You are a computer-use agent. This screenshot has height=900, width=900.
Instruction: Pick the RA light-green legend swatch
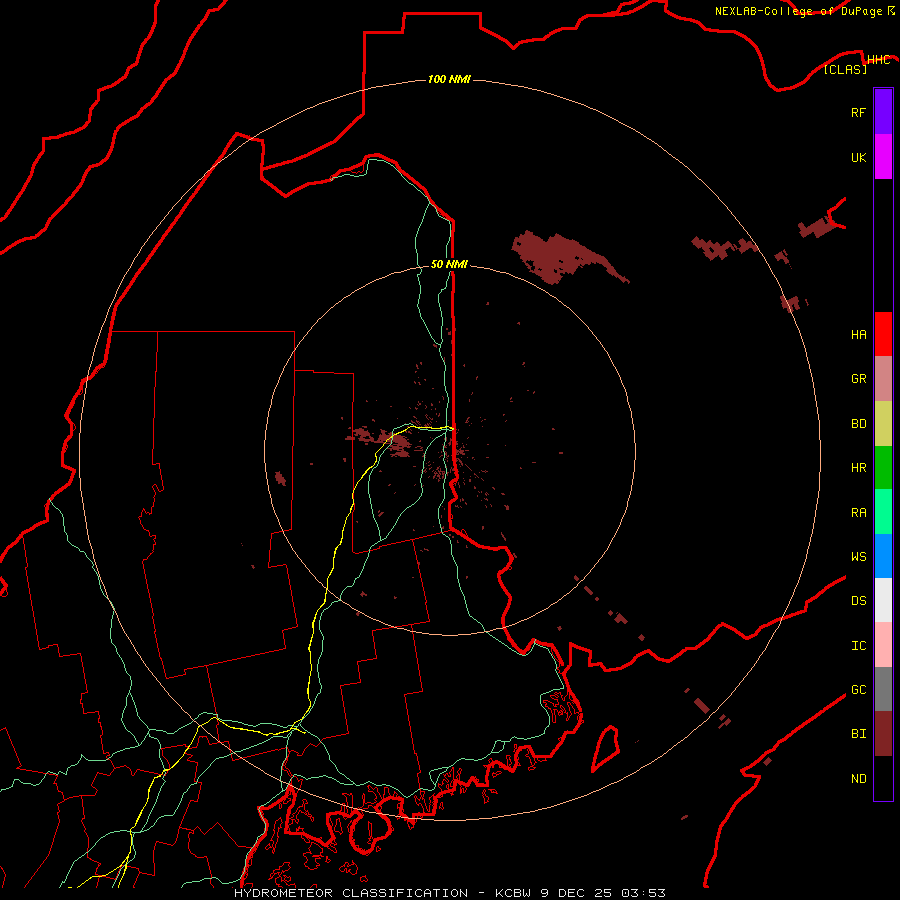[883, 512]
